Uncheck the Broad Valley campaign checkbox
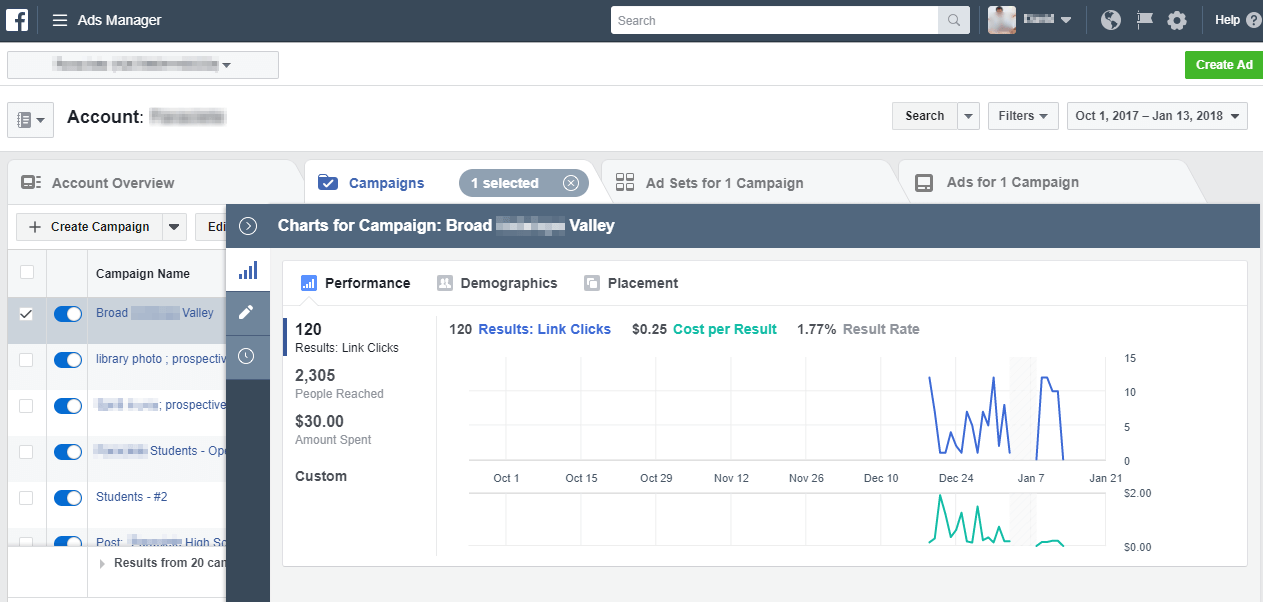 click(27, 314)
